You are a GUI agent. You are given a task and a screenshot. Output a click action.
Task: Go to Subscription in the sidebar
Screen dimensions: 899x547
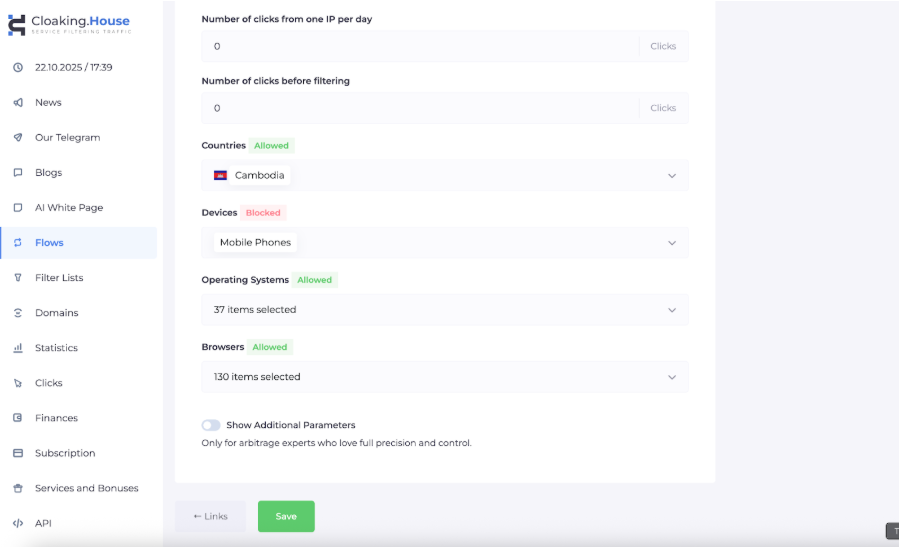[65, 453]
